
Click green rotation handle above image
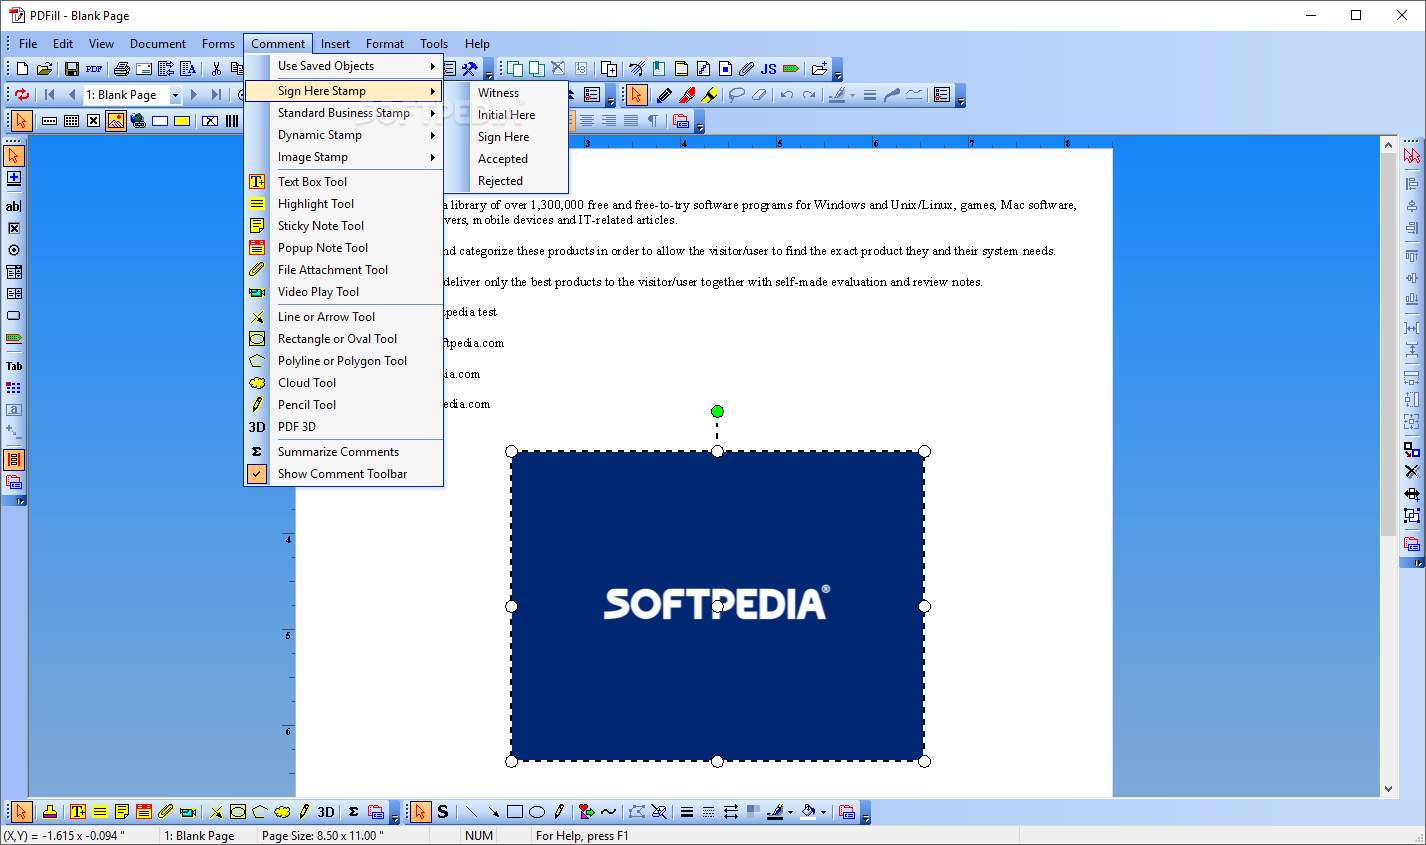(x=717, y=411)
